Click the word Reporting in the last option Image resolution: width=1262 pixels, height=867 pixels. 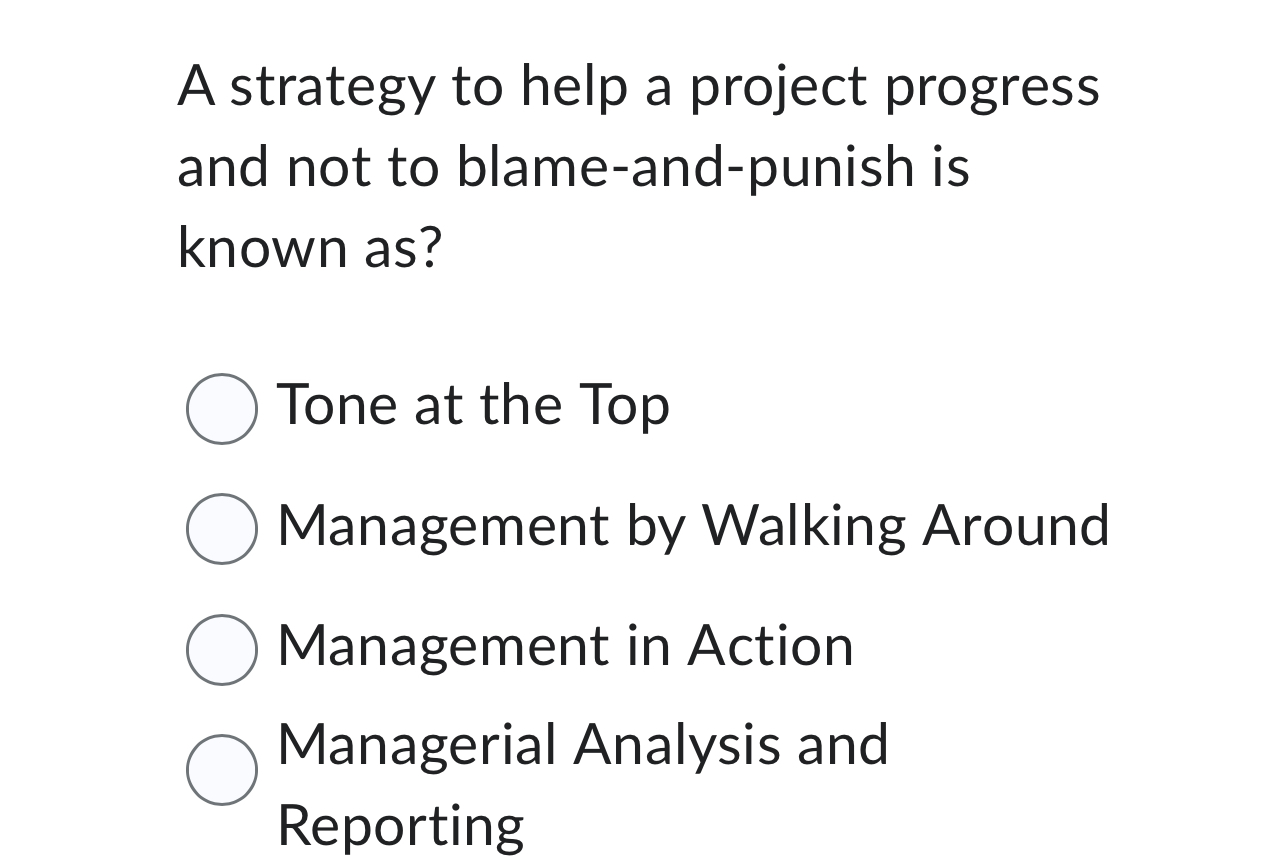[399, 823]
